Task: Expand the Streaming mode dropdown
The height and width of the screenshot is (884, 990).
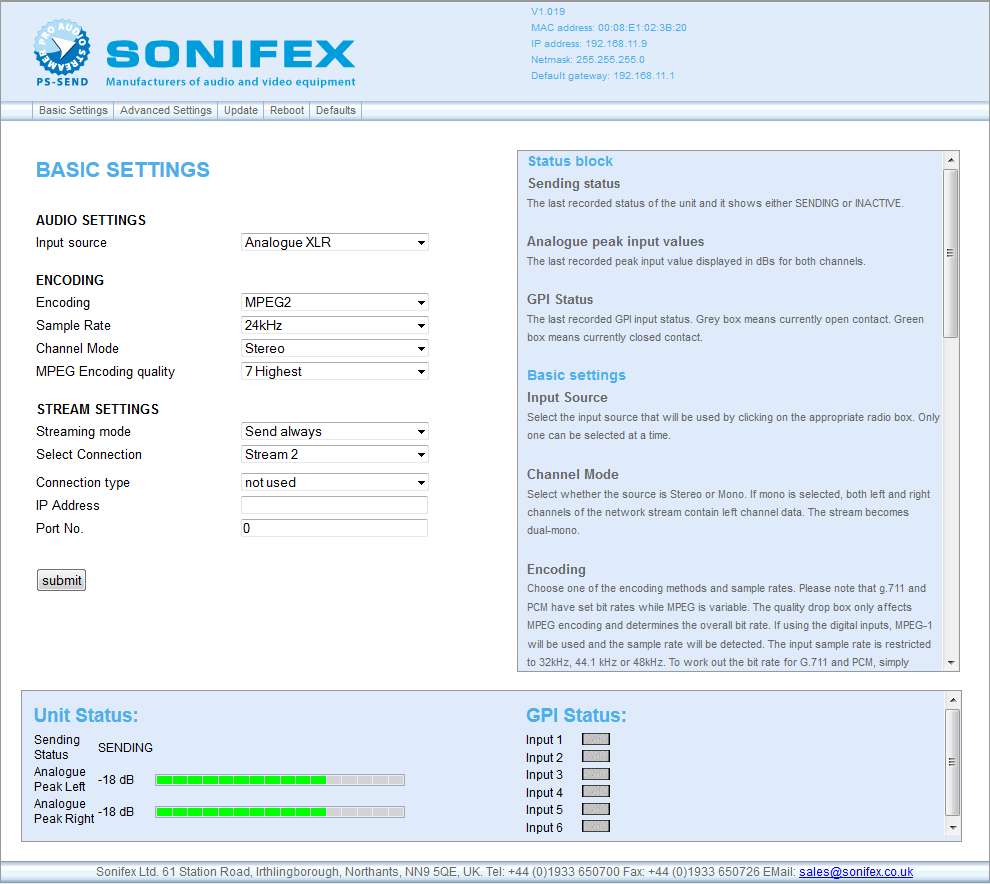Action: pos(335,432)
